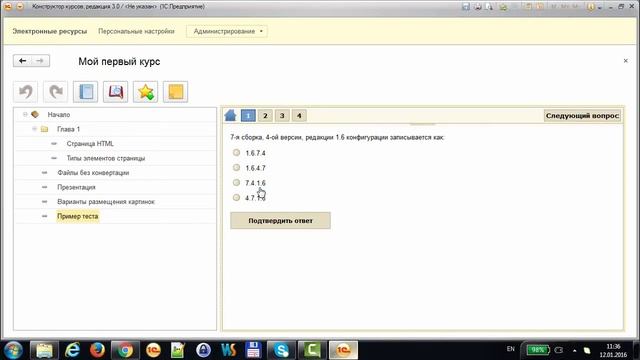Open title bar dropdown arrow near info icon
Viewport: 640px width, 360px height.
click(600, 7)
